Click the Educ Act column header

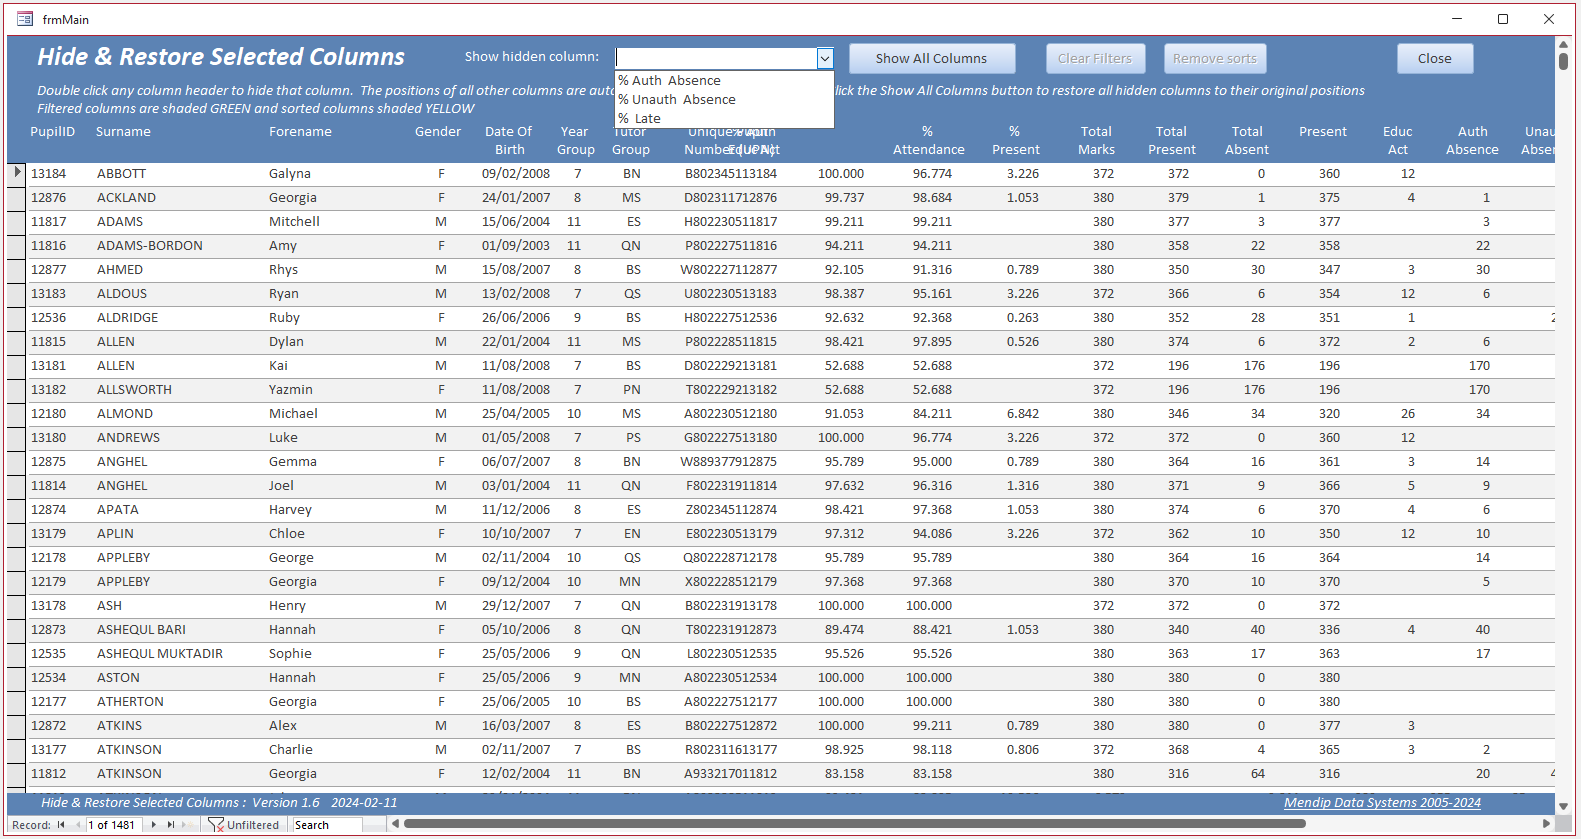[x=1398, y=141]
